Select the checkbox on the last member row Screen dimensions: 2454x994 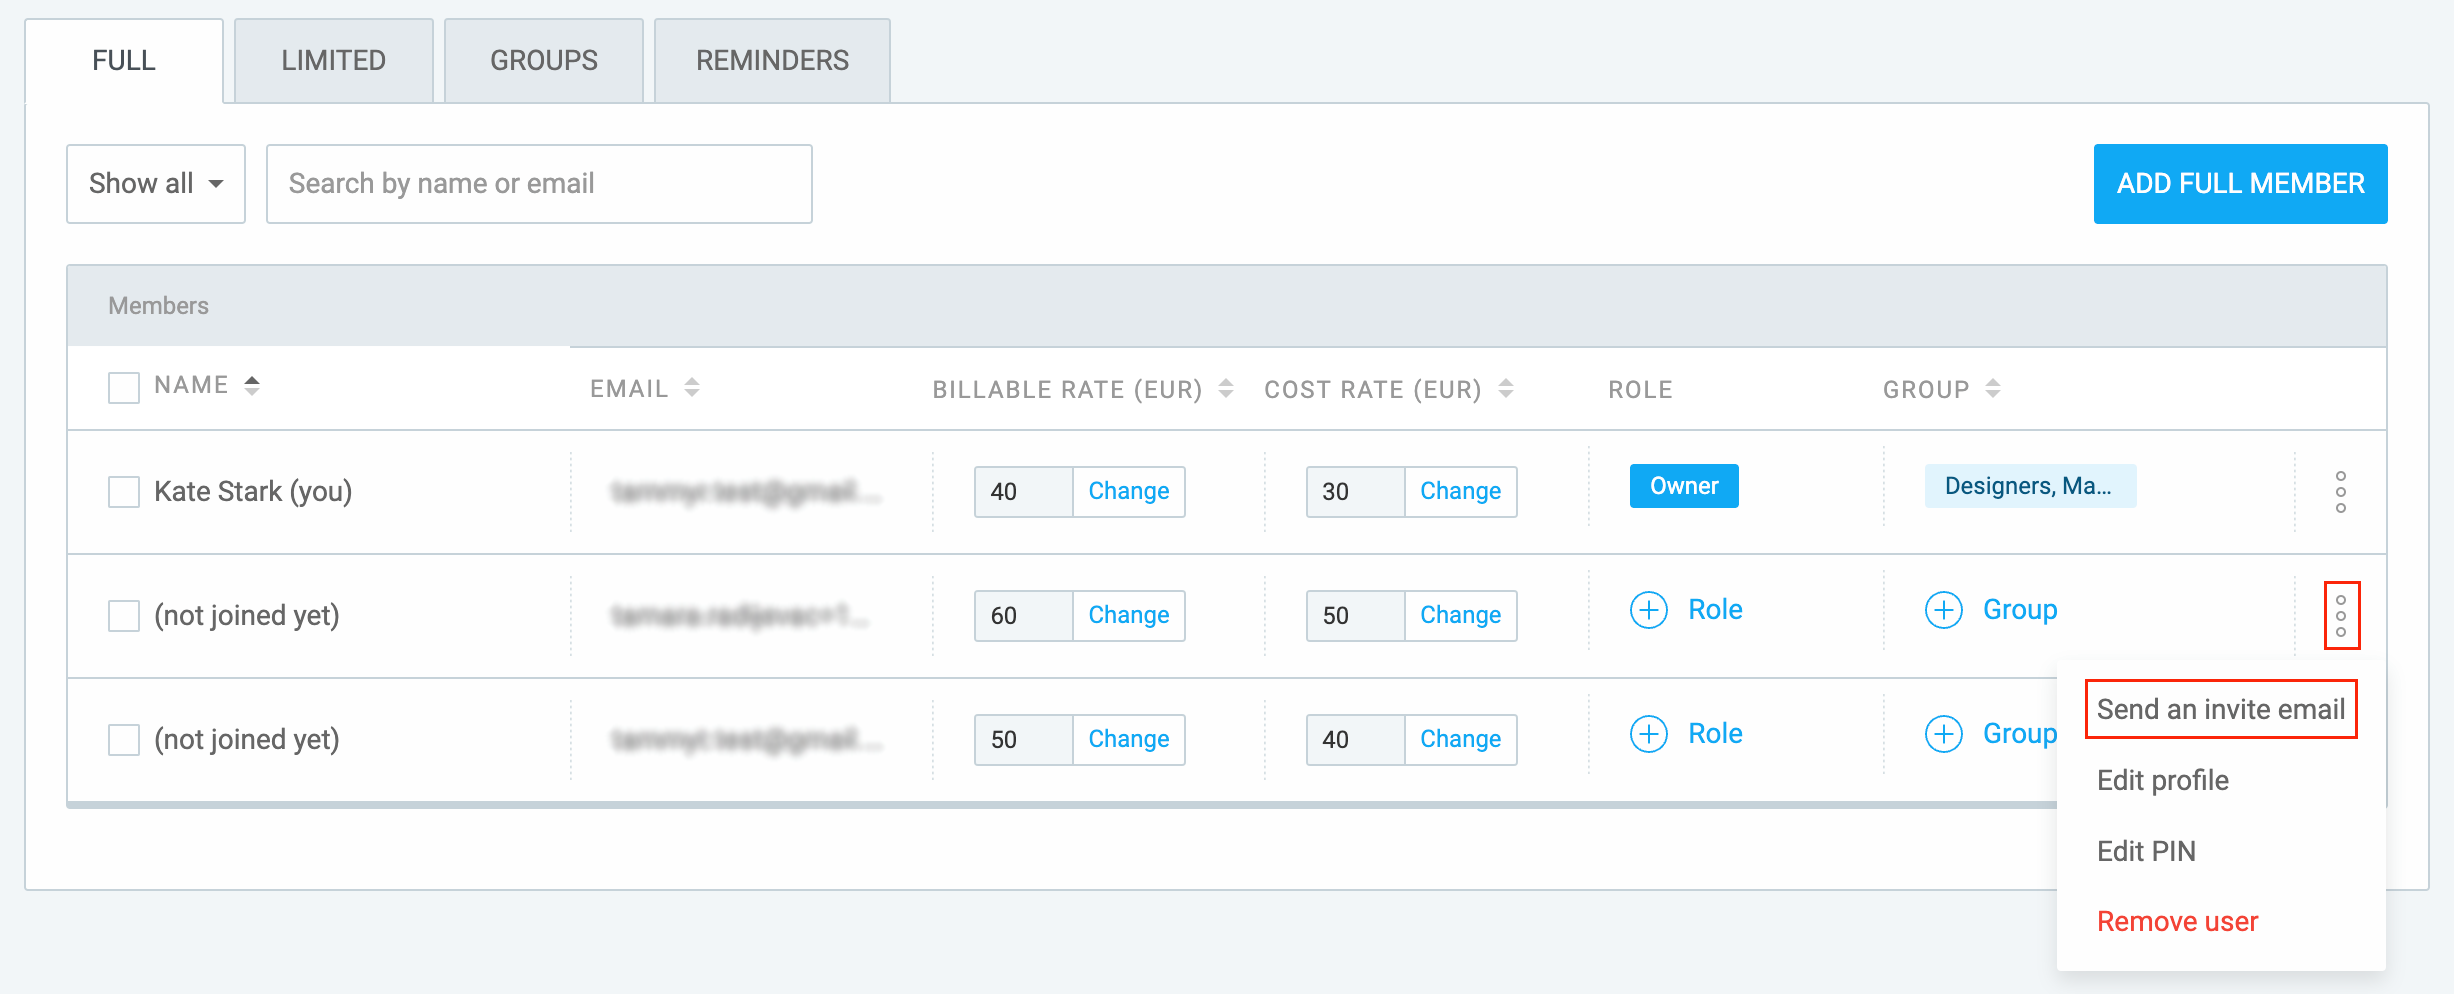(123, 739)
